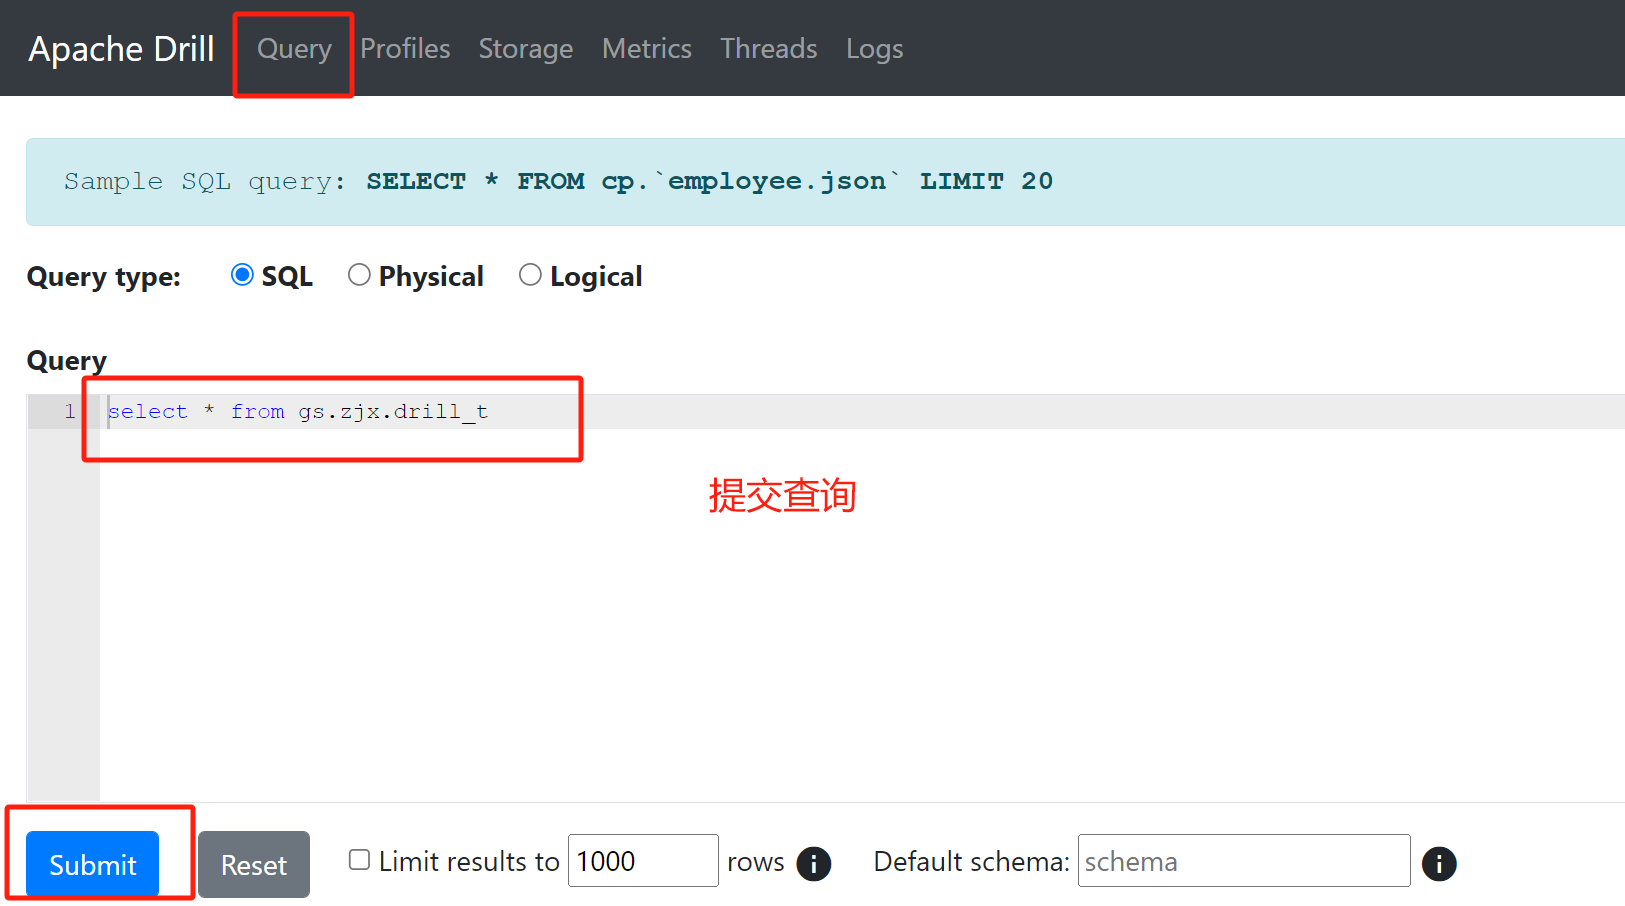This screenshot has height=906, width=1625.
Task: Enable the Limit results to checkbox
Action: tap(359, 860)
